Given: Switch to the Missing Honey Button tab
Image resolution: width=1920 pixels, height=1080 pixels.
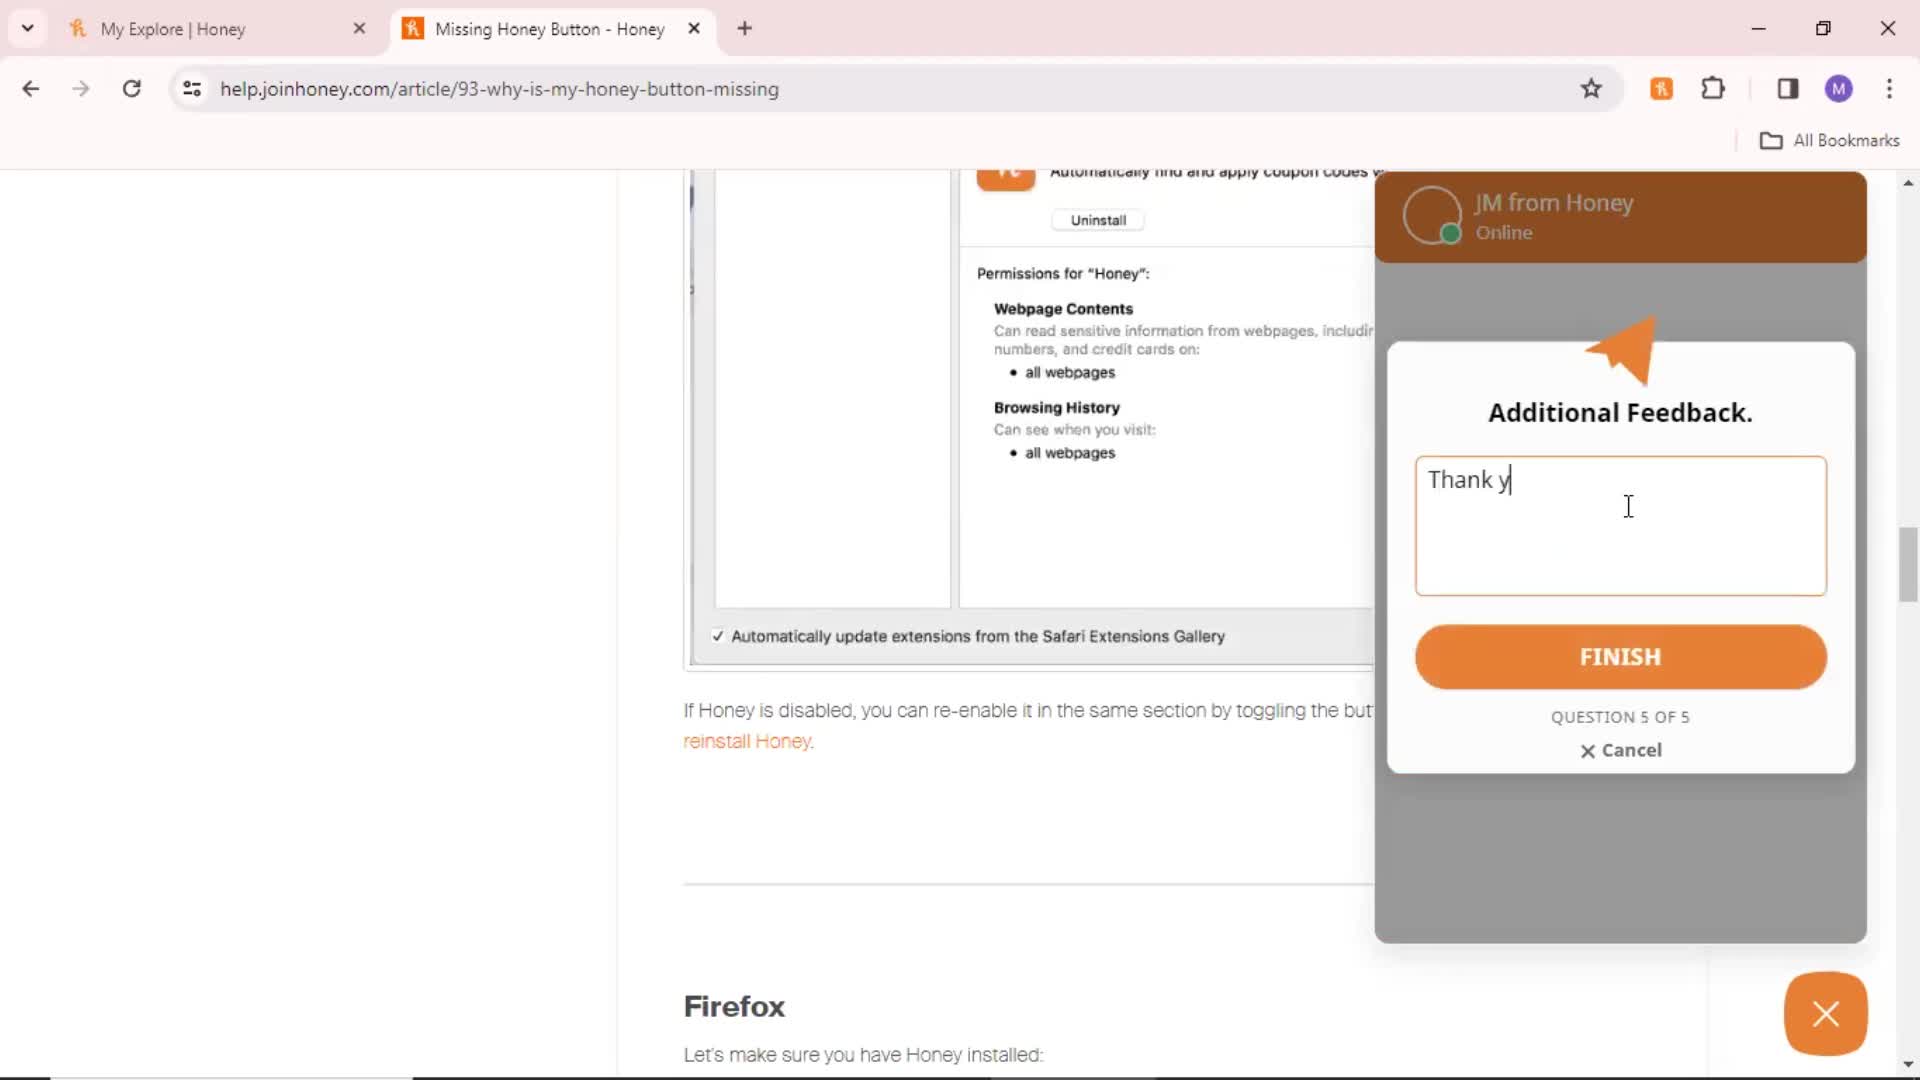Looking at the screenshot, I should (550, 28).
